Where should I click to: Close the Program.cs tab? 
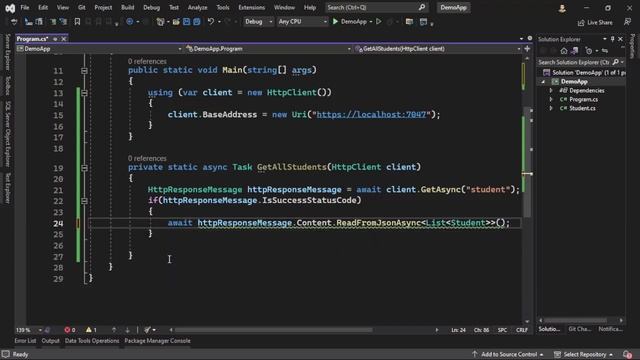click(x=64, y=39)
